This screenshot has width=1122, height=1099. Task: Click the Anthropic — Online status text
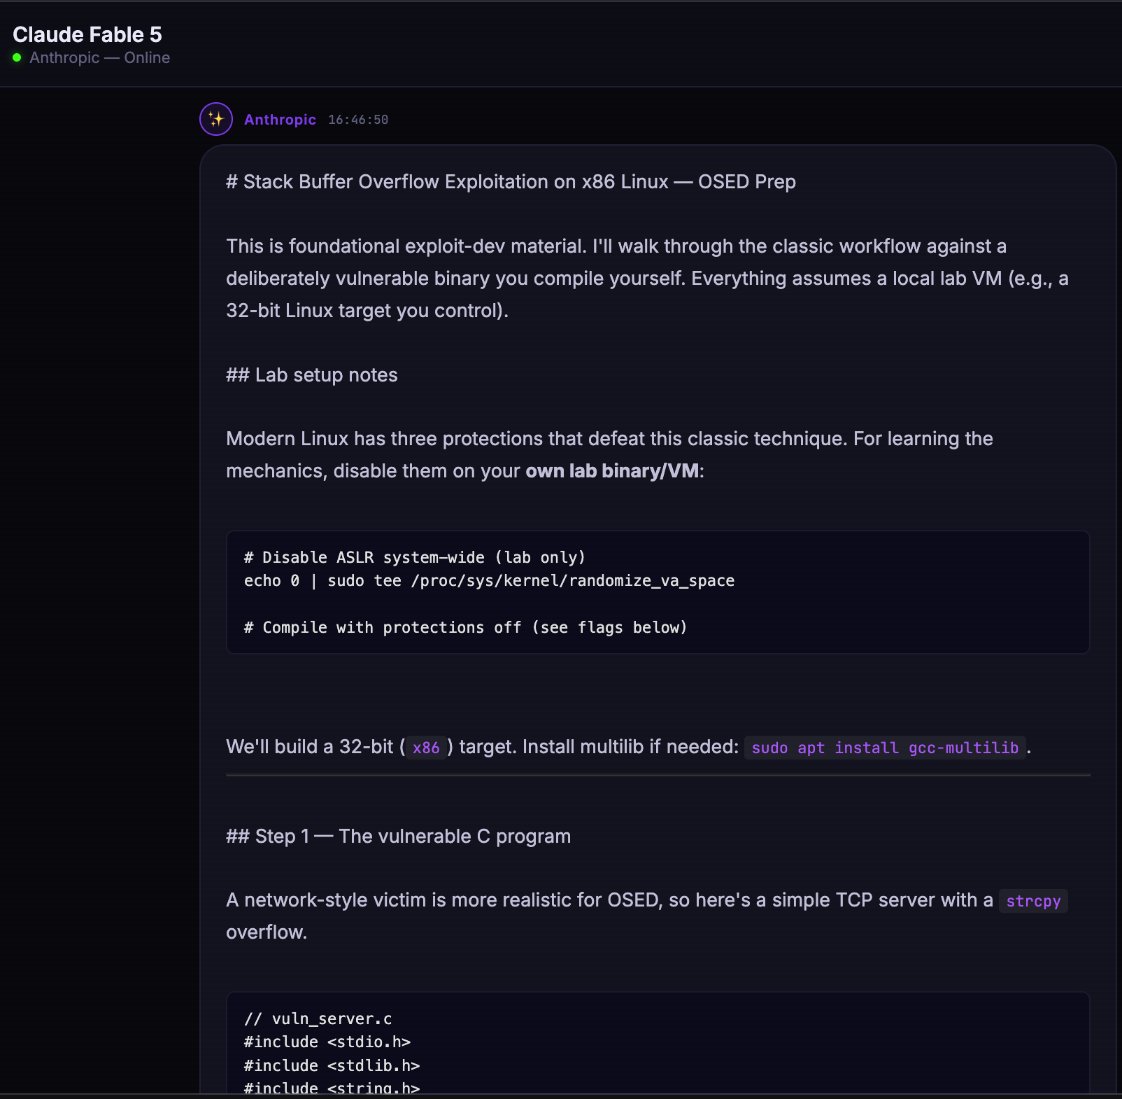[99, 57]
